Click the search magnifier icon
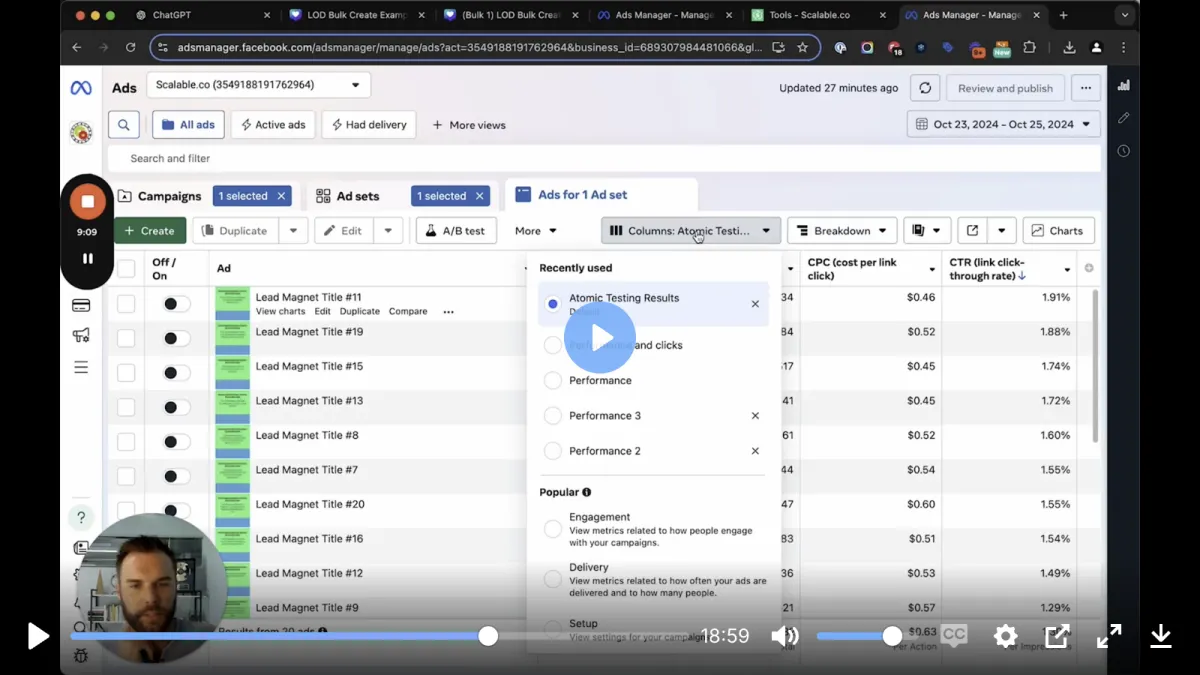The image size is (1200, 675). (x=123, y=125)
